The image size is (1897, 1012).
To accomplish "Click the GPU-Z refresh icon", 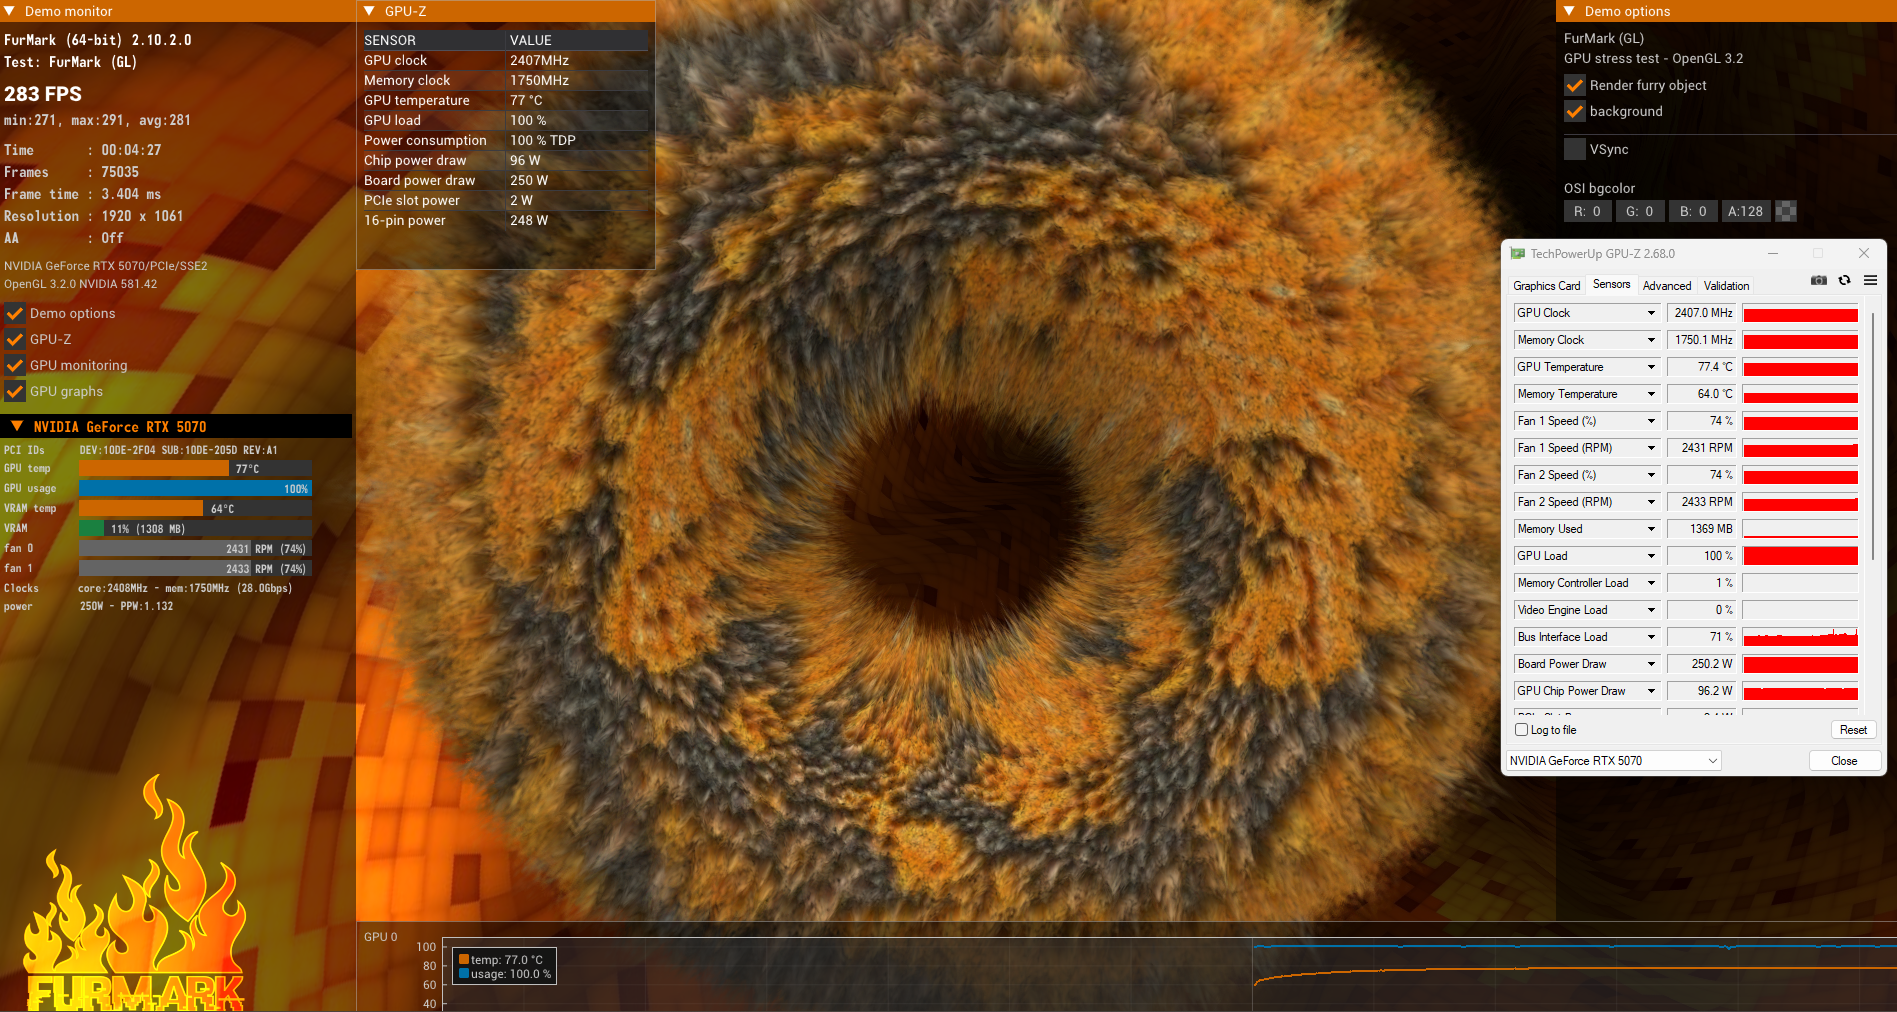I will click(x=1844, y=281).
